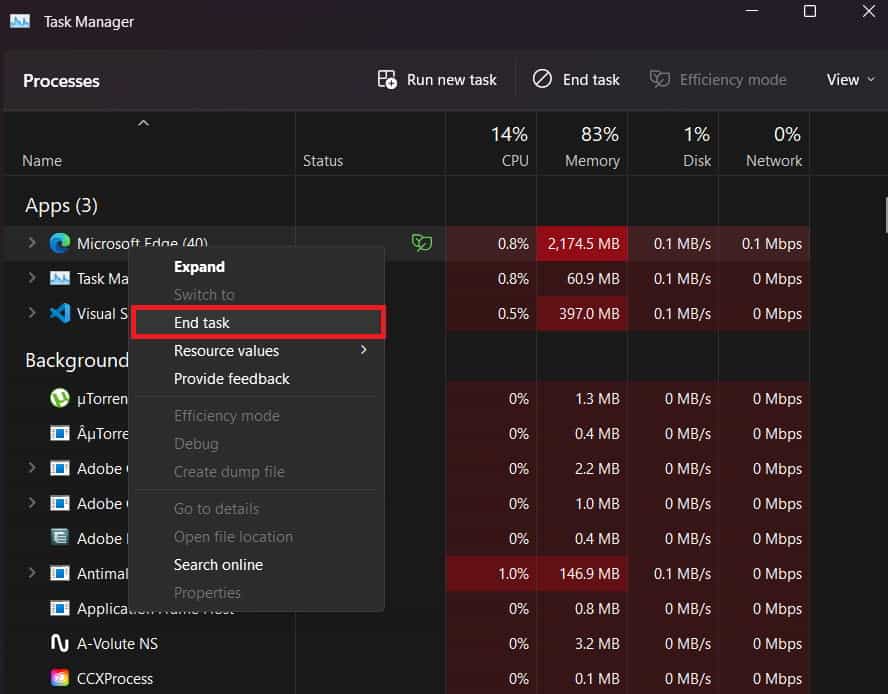Collapse column header using top chevron
Image resolution: width=888 pixels, height=694 pixels.
tap(143, 123)
